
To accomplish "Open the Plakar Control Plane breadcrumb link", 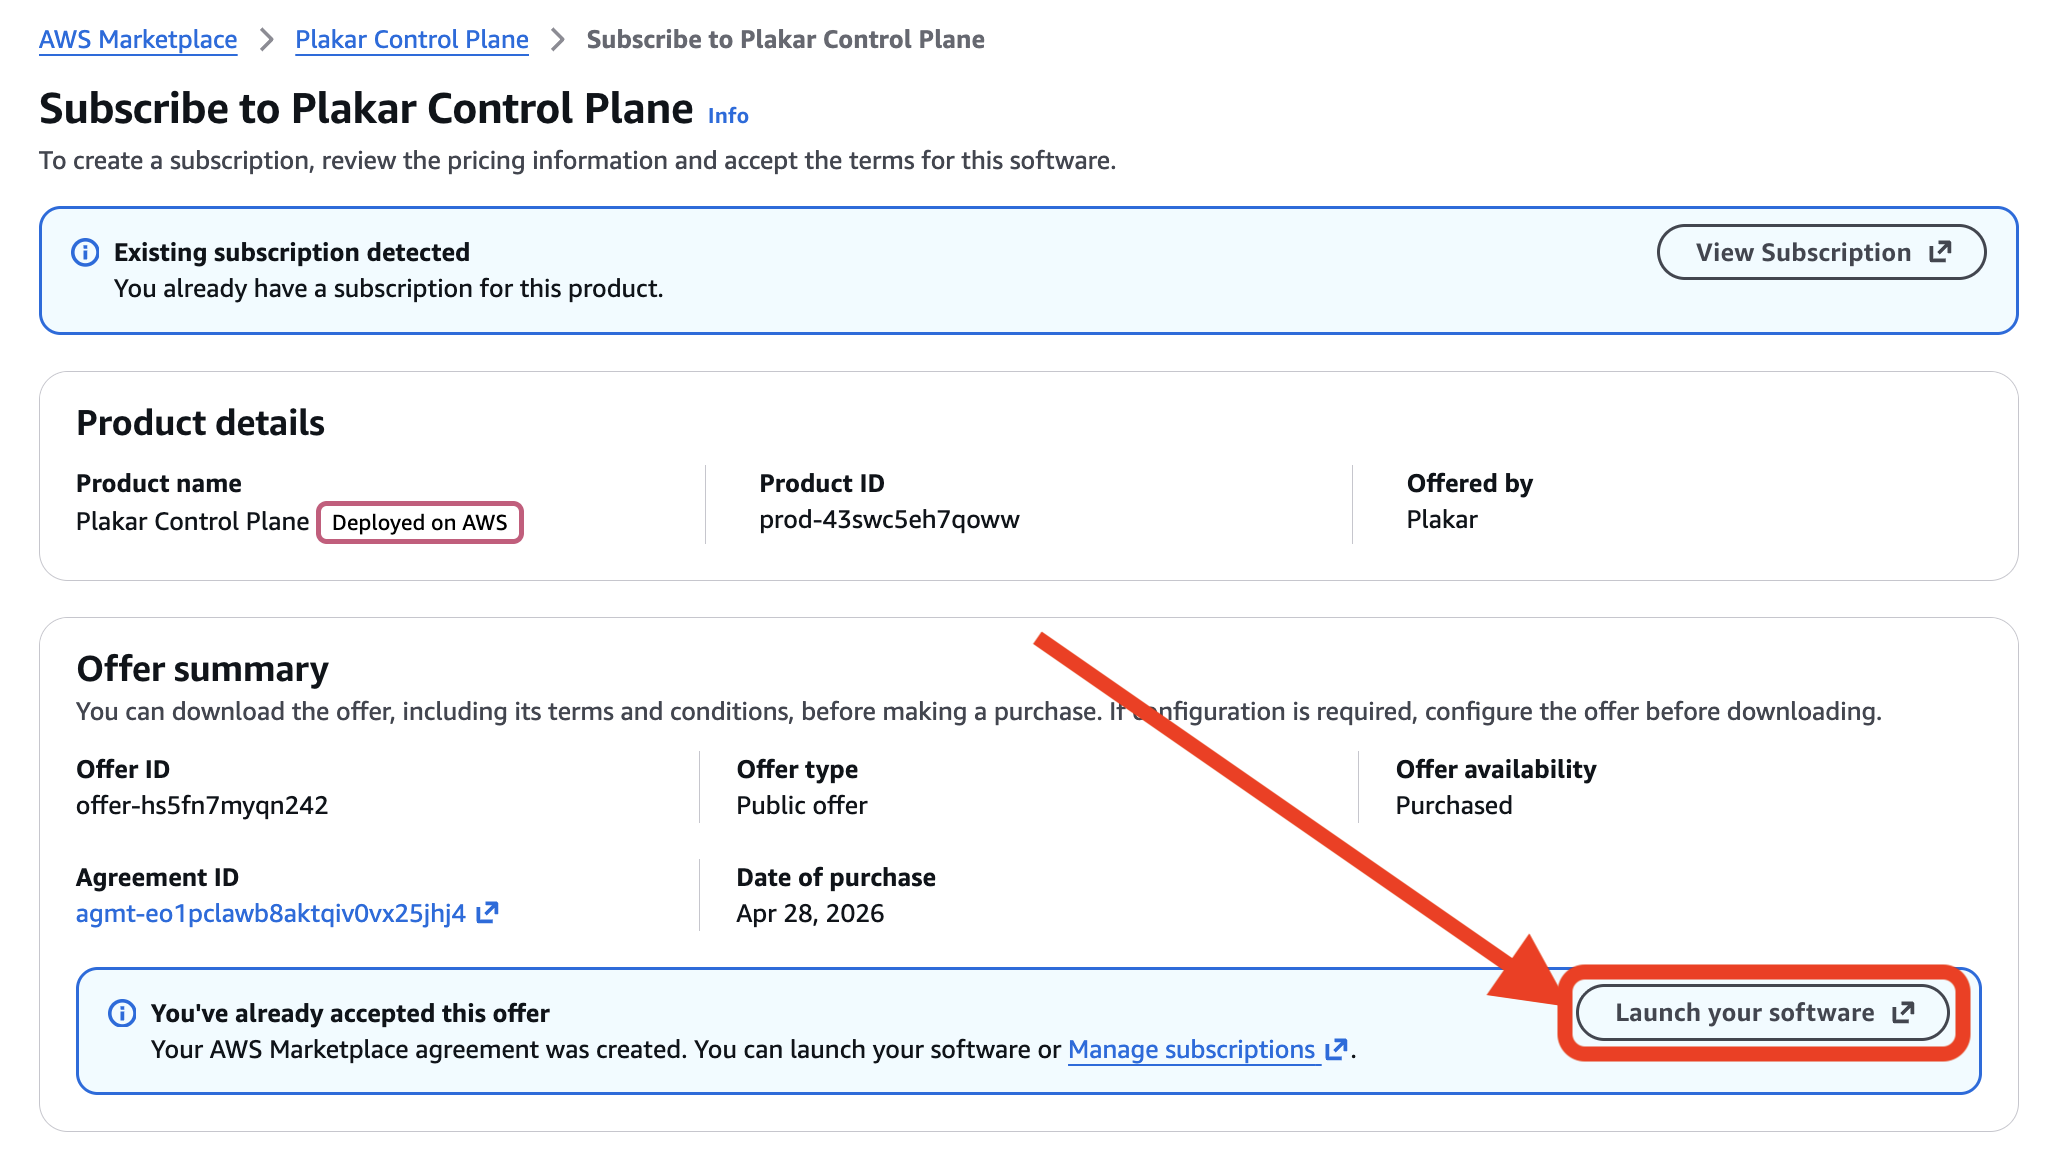I will pyautogui.click(x=412, y=39).
